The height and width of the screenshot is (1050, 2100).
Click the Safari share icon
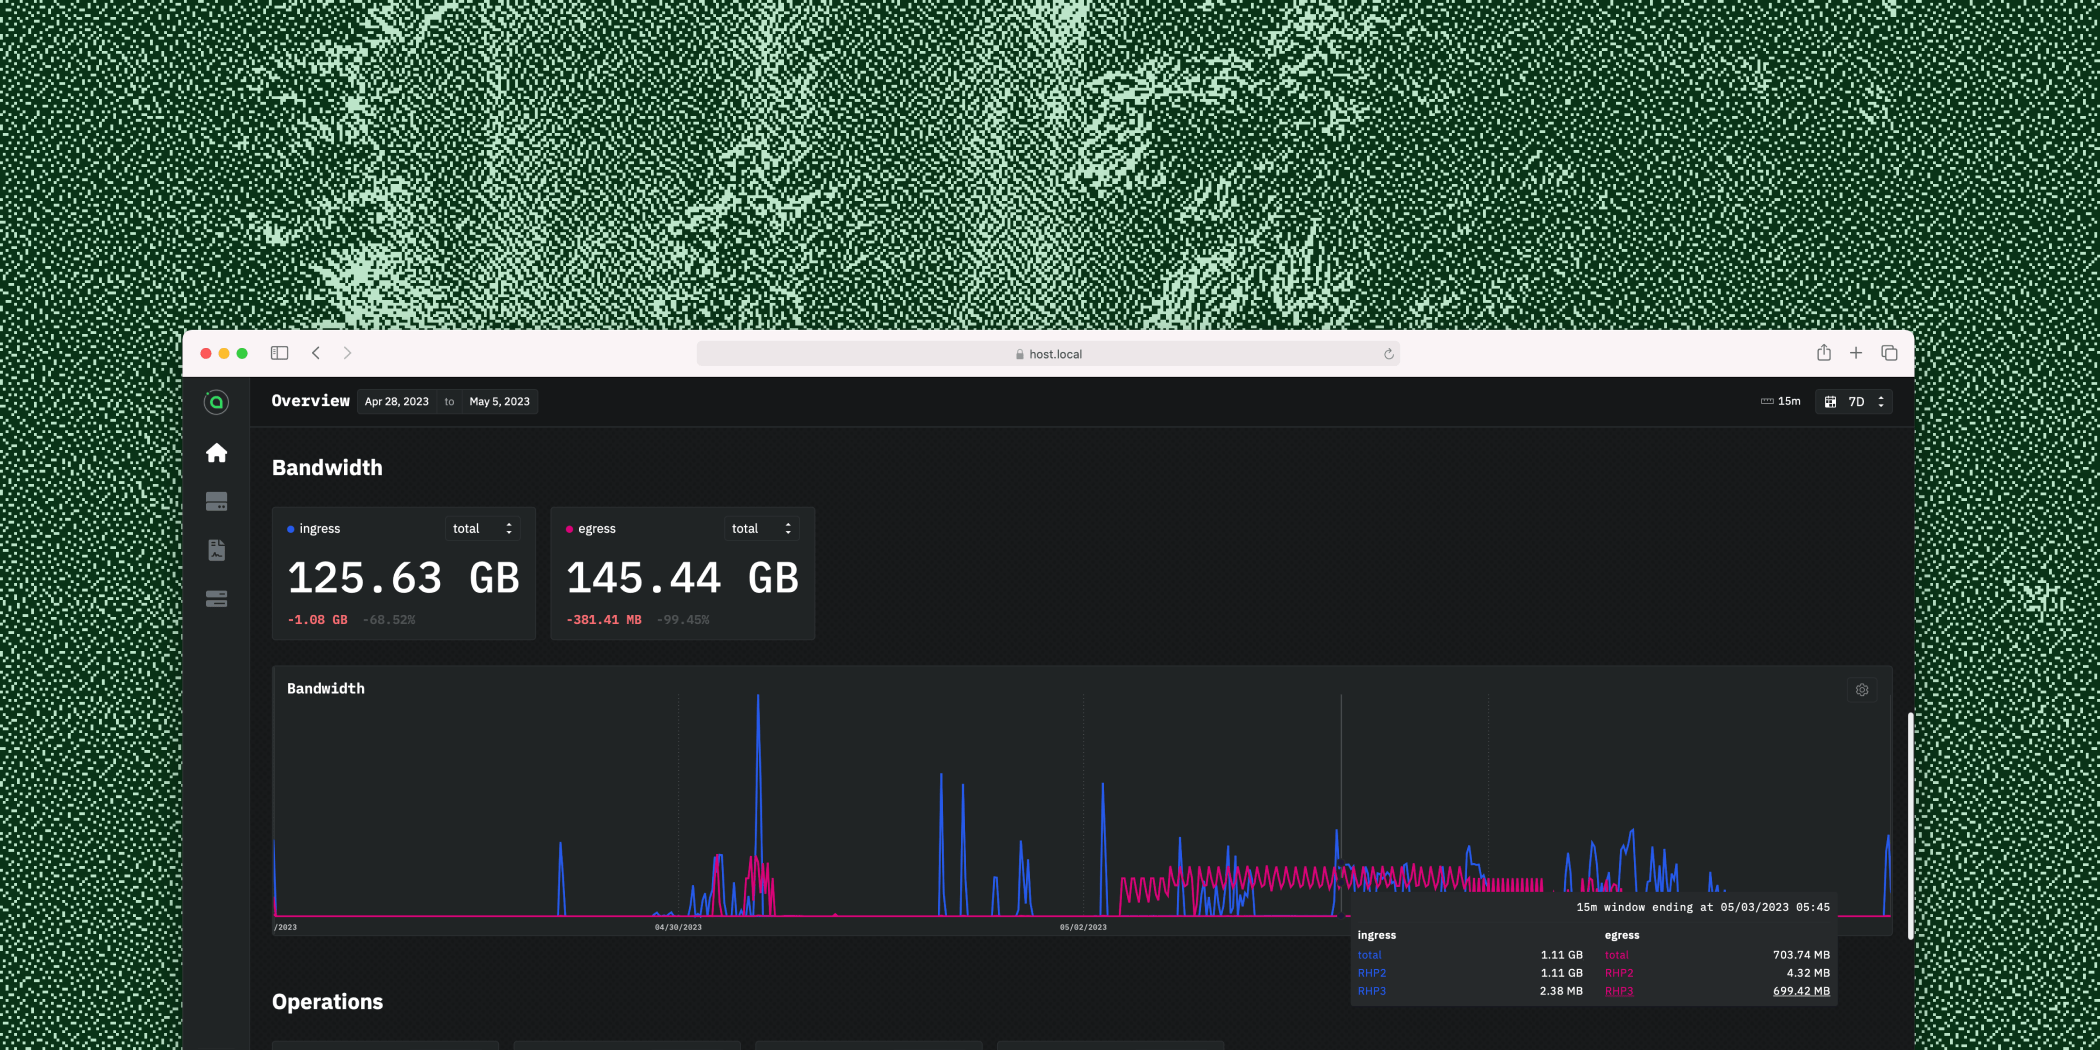pos(1823,353)
